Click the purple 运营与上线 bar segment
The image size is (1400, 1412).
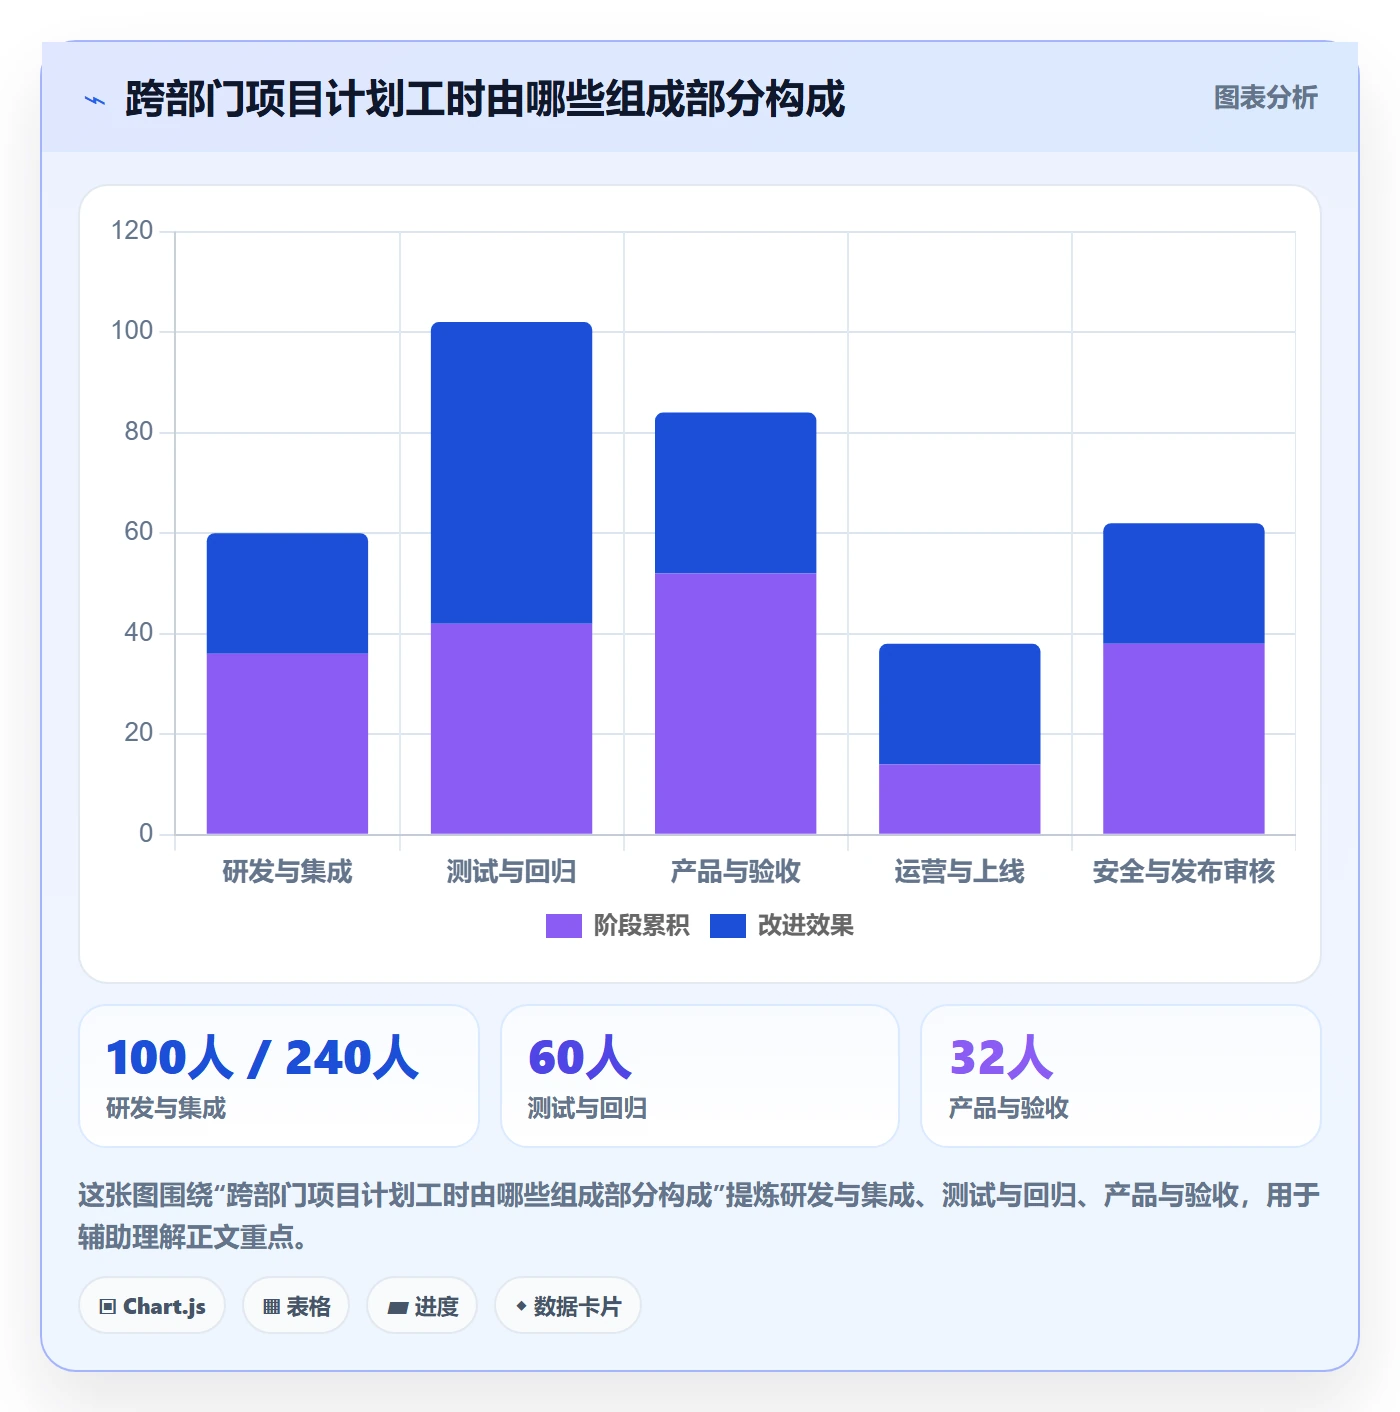pyautogui.click(x=959, y=799)
